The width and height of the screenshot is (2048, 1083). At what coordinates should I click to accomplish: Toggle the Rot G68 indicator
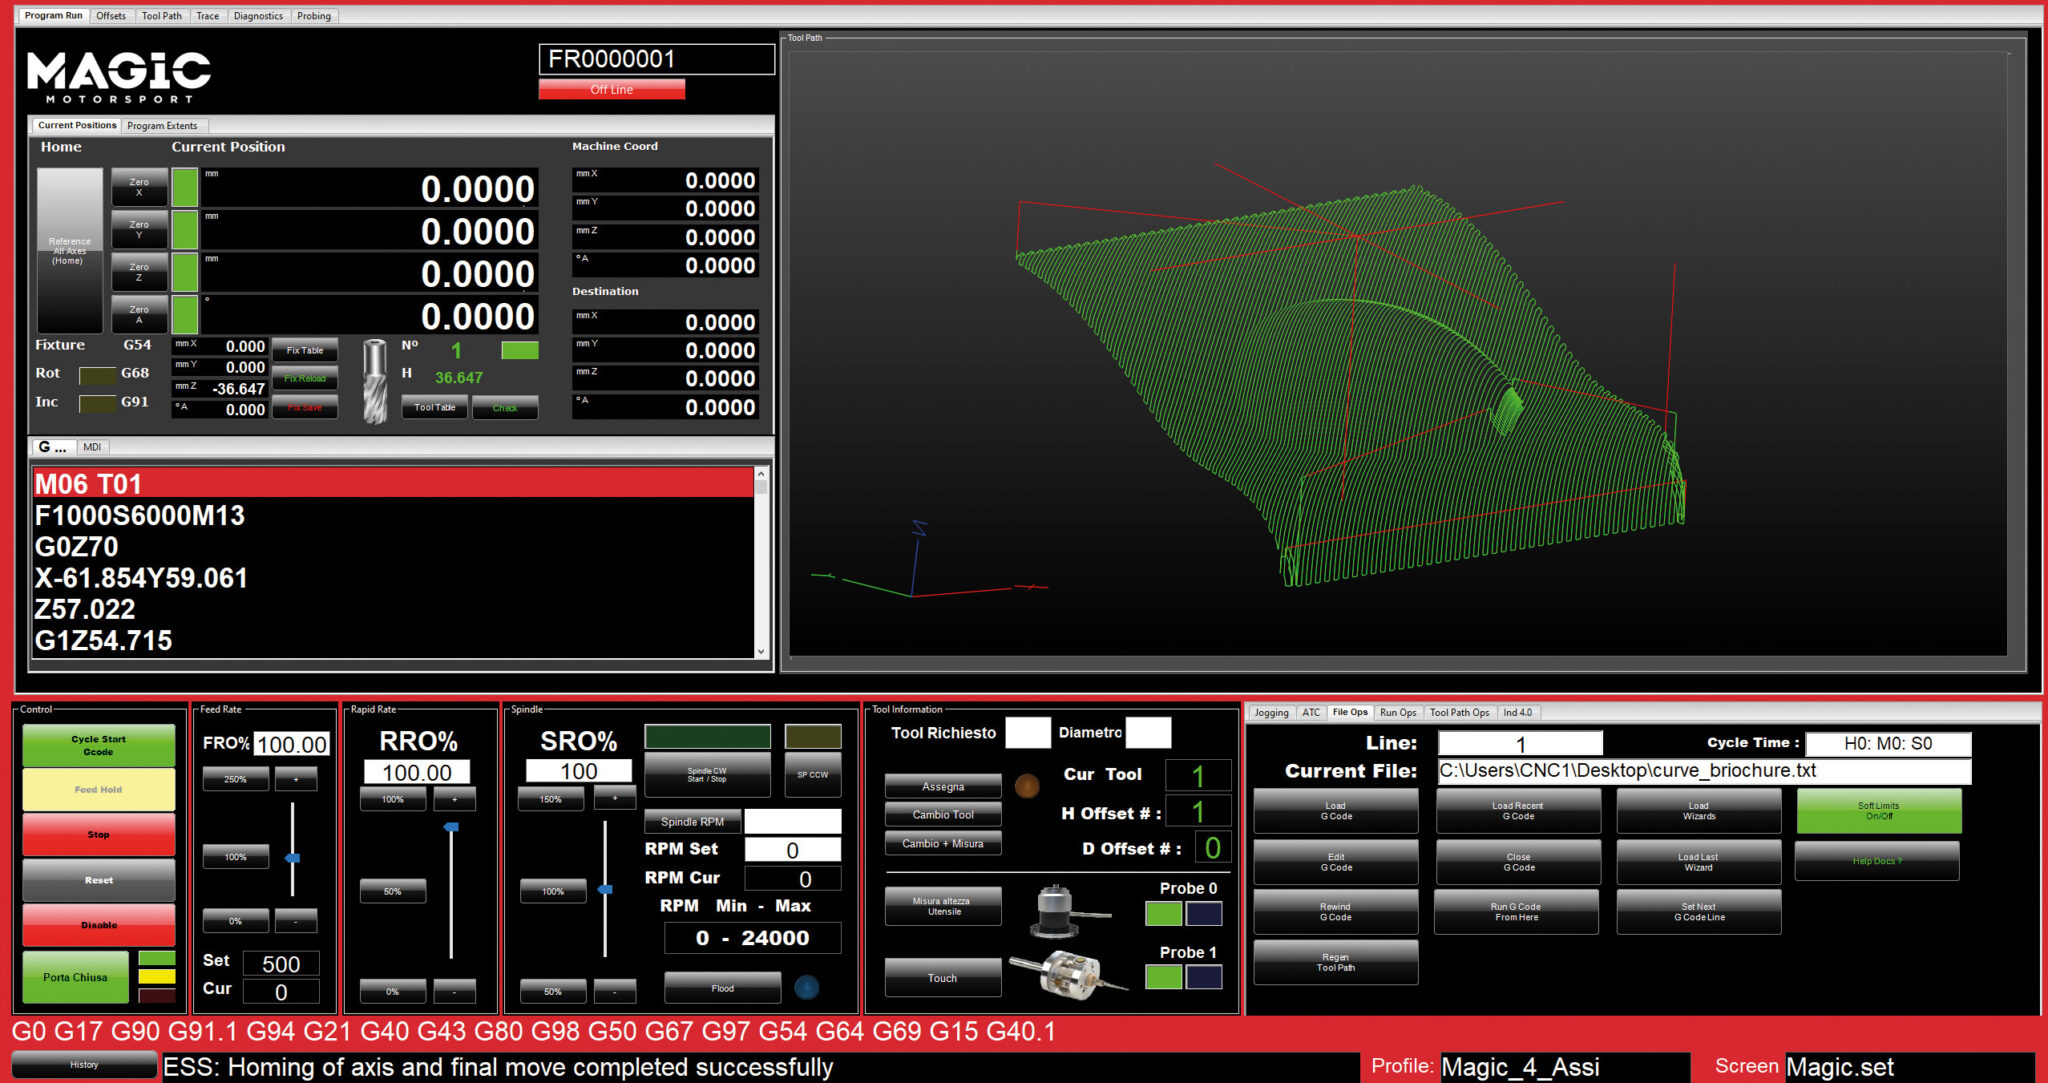tap(97, 374)
